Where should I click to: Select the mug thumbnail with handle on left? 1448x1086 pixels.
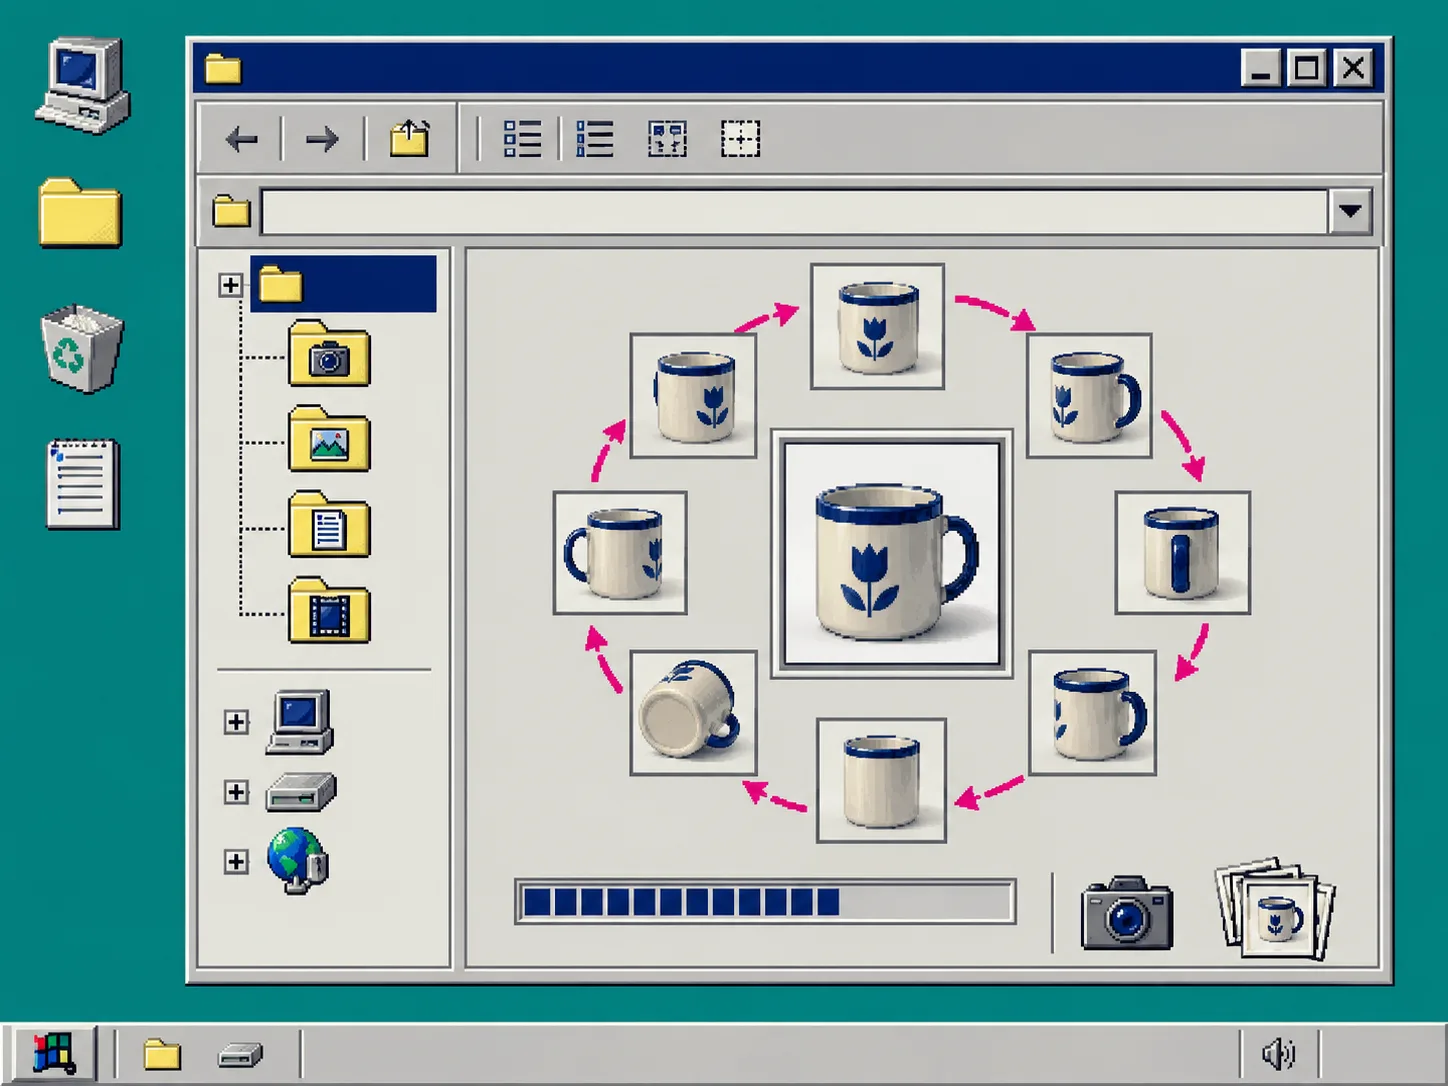click(x=620, y=552)
